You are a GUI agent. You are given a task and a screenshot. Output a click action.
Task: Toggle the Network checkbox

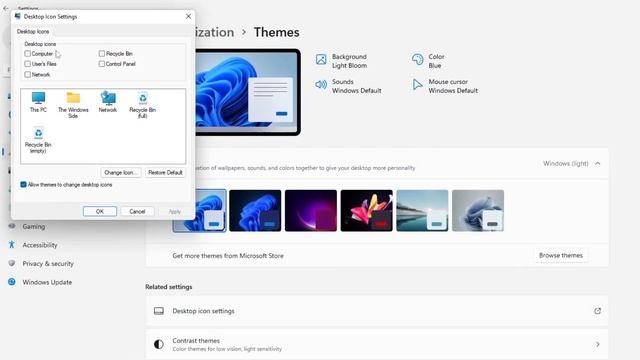click(27, 74)
